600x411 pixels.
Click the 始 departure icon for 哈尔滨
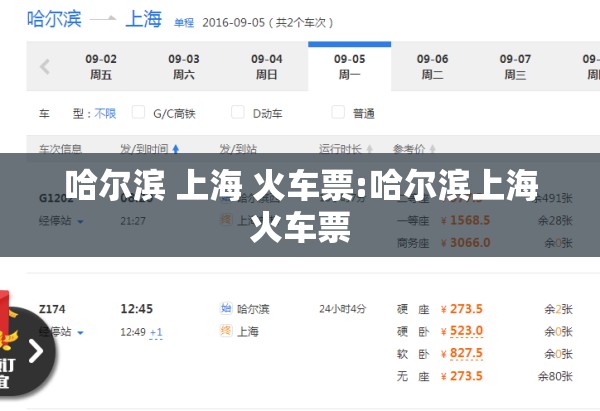pyautogui.click(x=226, y=308)
